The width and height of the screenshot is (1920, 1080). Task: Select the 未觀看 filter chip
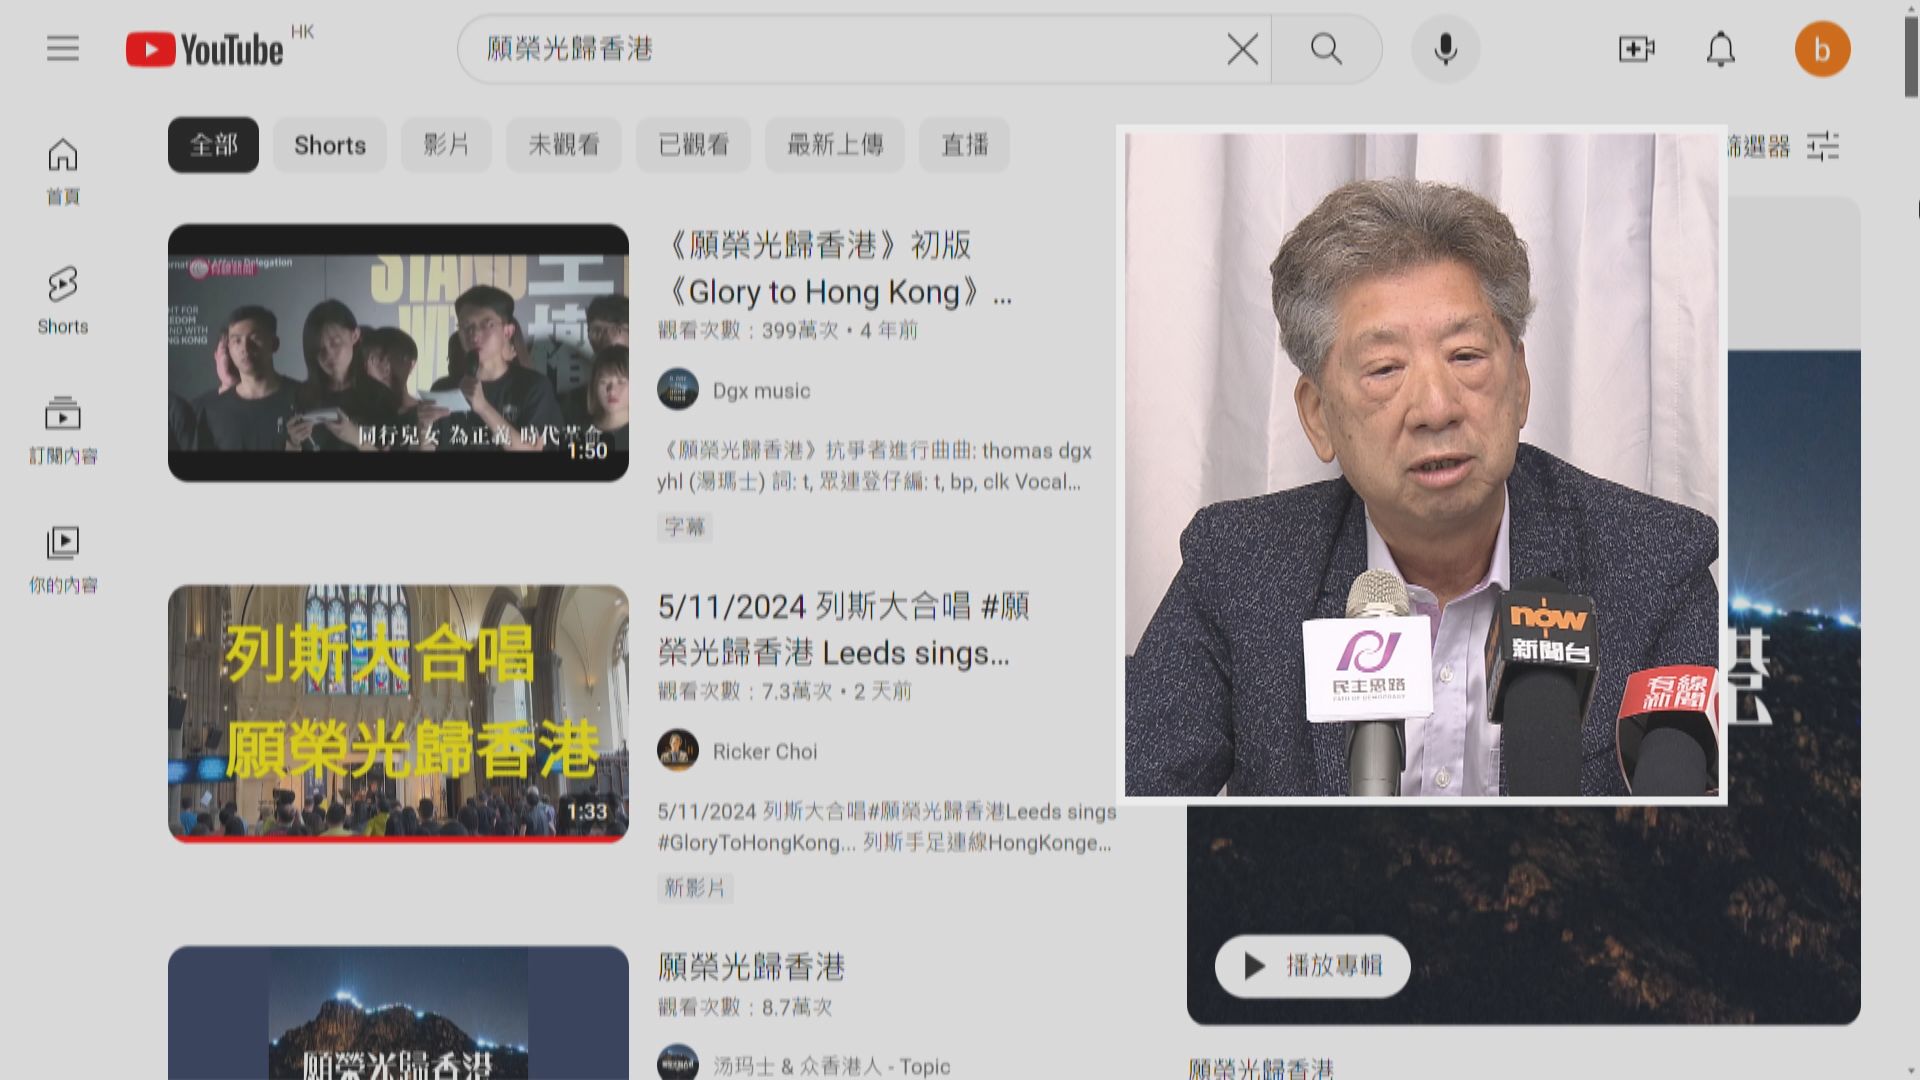564,145
